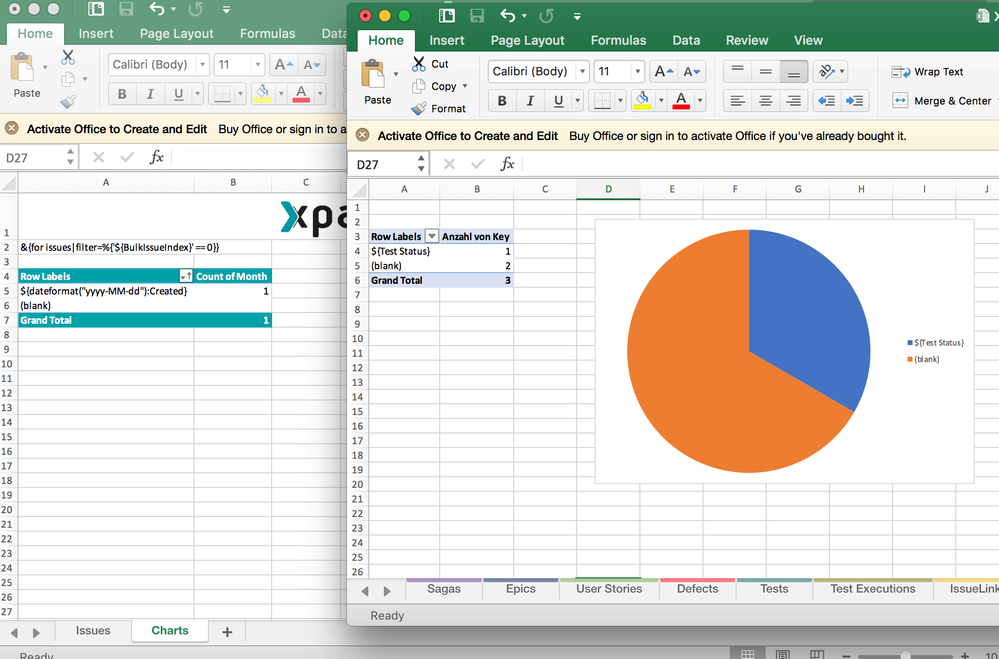Image resolution: width=999 pixels, height=659 pixels.
Task: Add new sheet with plus in back window
Action: tap(227, 632)
